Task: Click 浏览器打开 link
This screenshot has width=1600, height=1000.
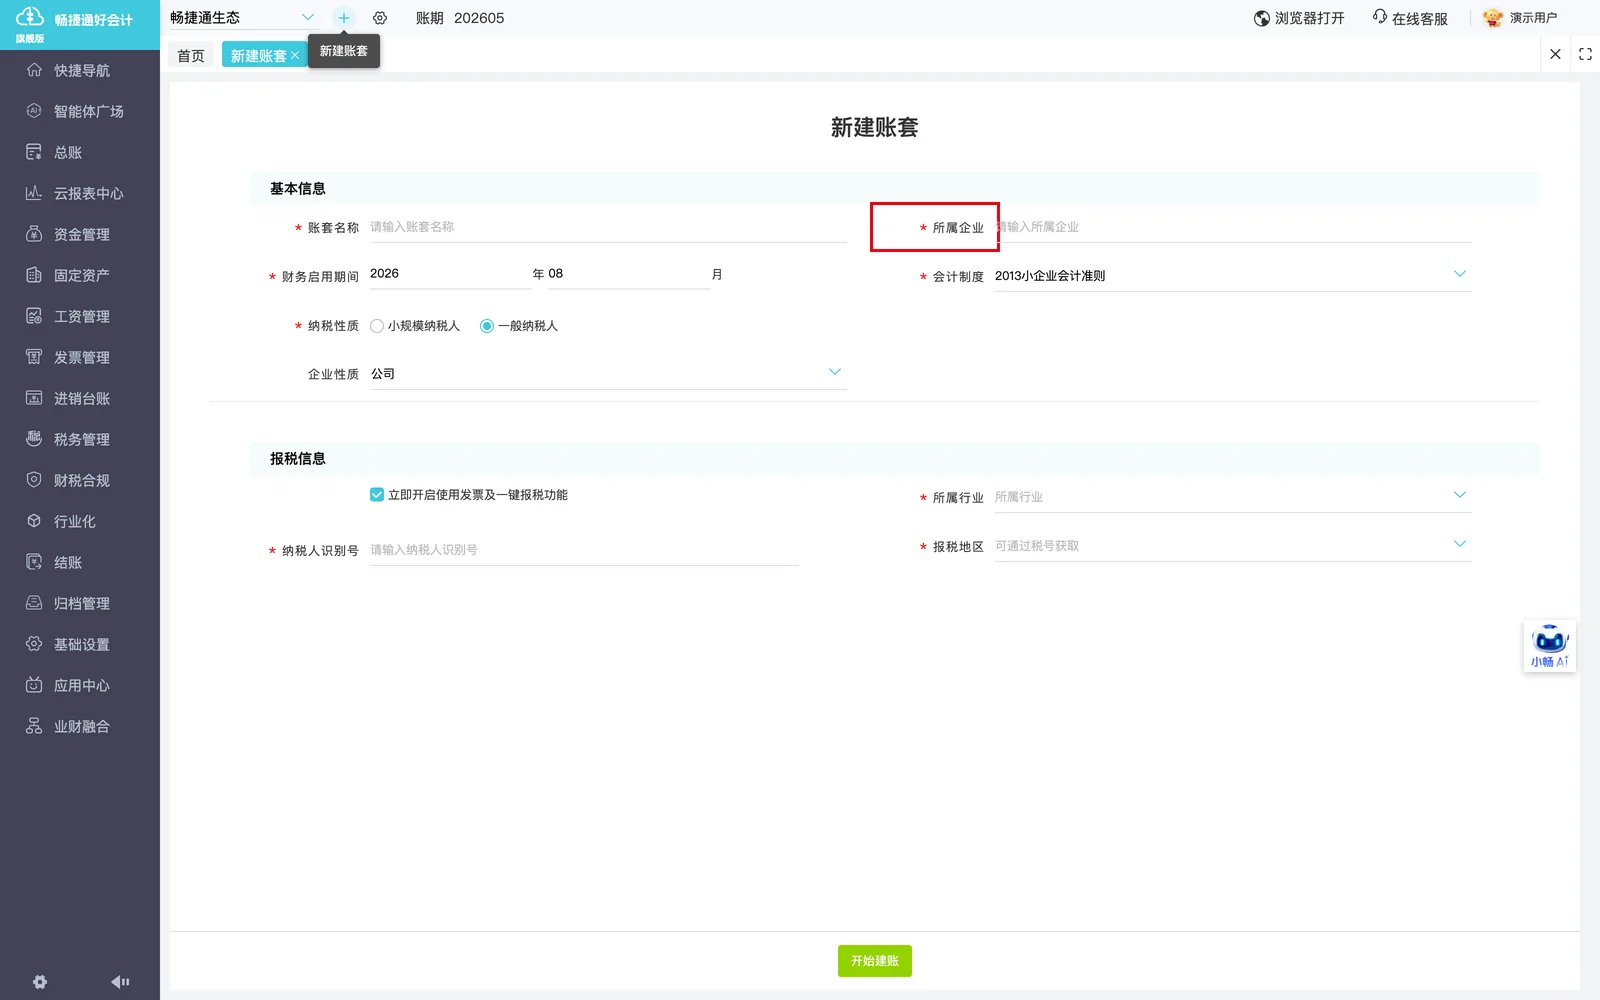Action: (x=1299, y=18)
